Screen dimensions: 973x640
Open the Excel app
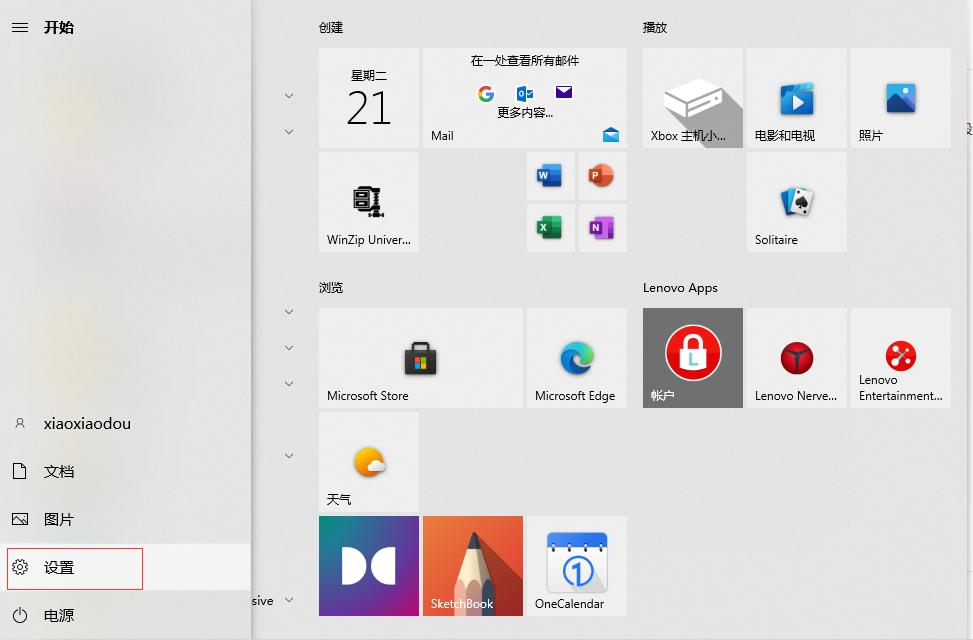(550, 226)
